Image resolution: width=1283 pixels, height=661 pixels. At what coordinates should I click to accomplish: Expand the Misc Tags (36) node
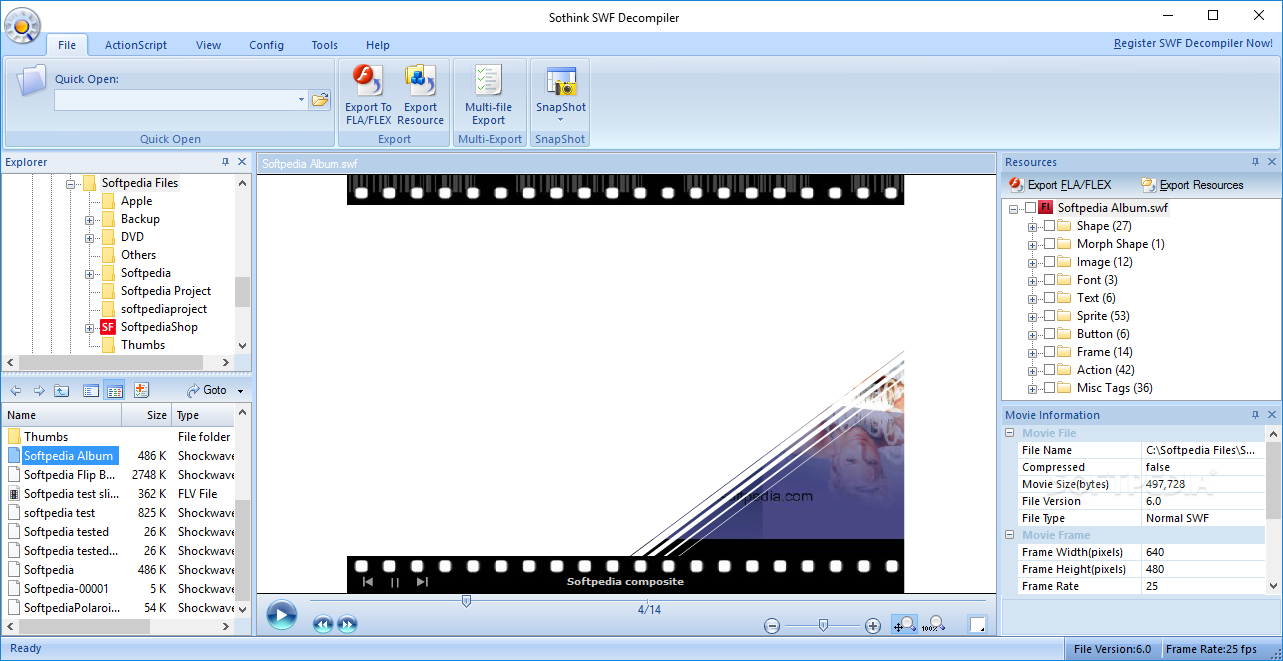(x=1033, y=388)
